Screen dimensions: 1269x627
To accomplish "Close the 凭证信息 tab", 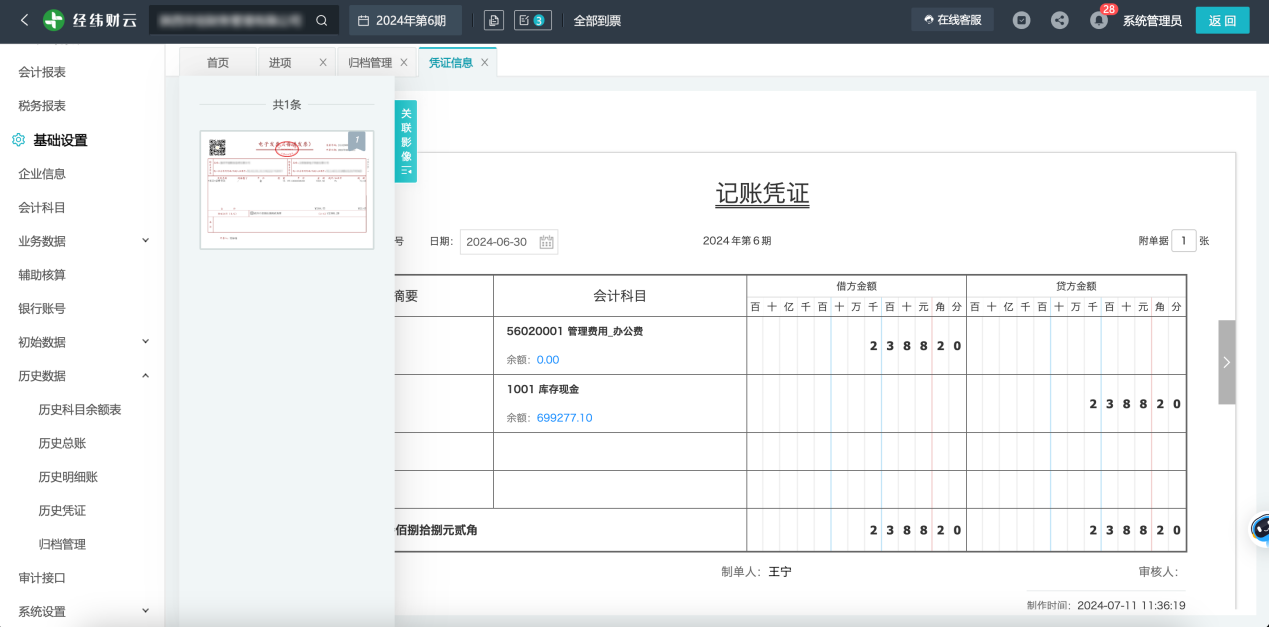I will pyautogui.click(x=485, y=62).
